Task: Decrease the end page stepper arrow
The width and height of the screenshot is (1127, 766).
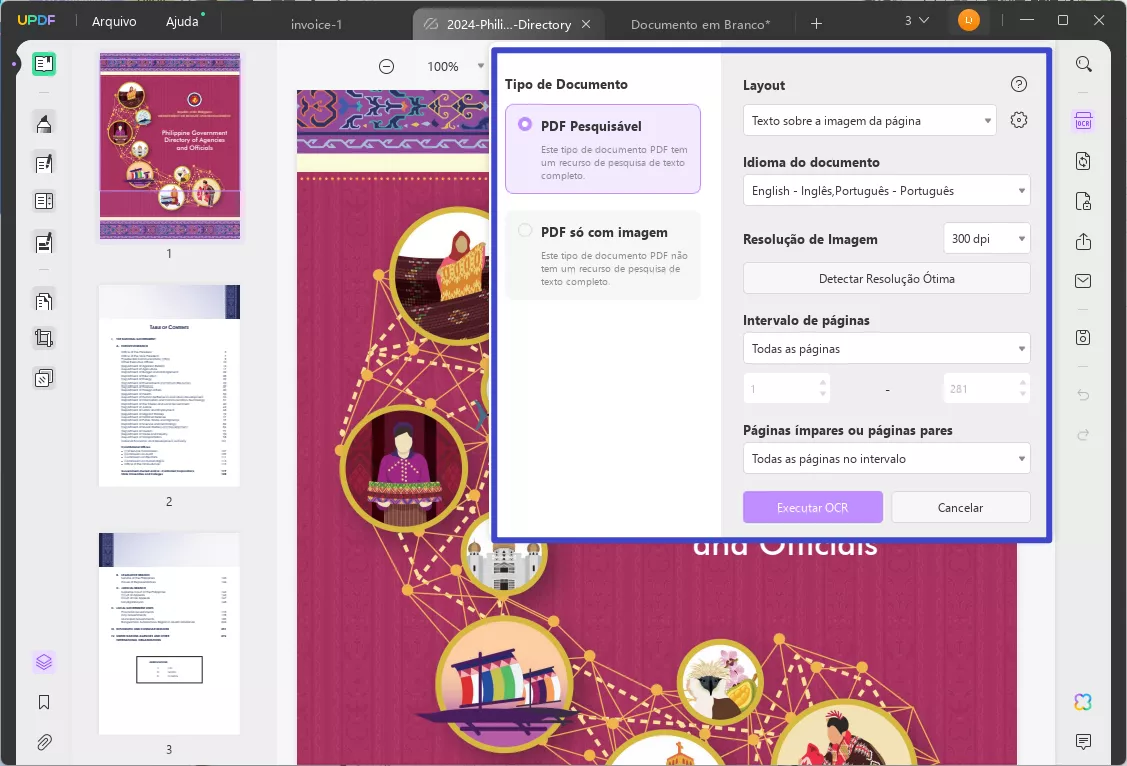Action: click(x=1022, y=394)
